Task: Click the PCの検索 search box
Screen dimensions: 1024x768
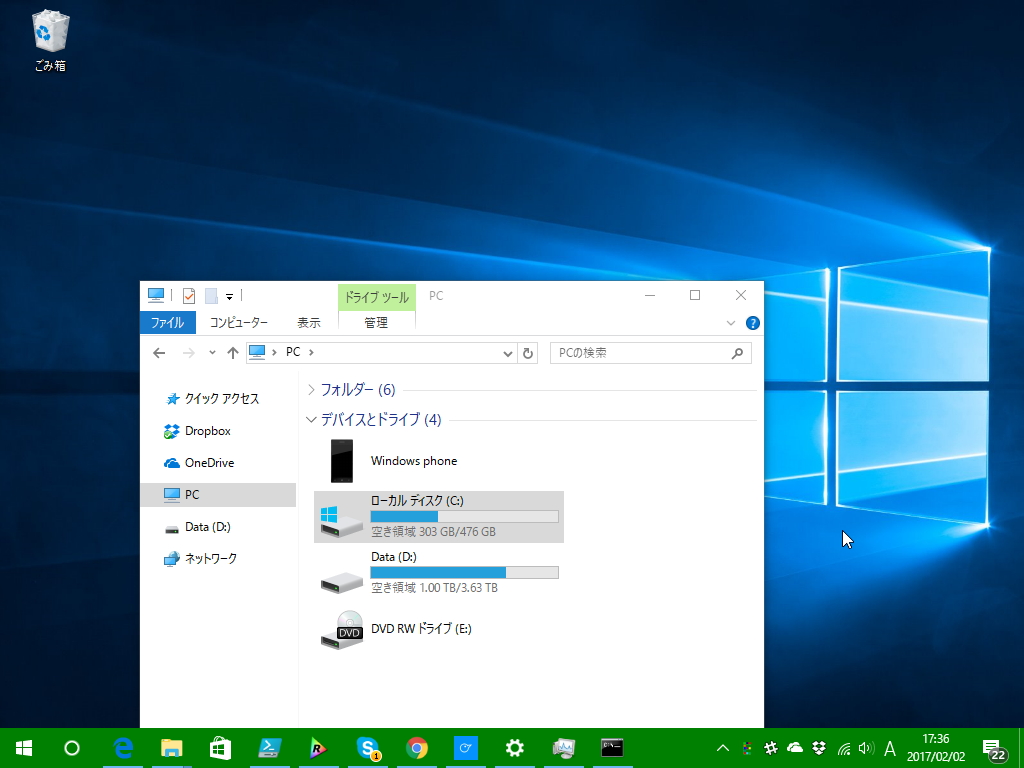Action: pos(650,353)
